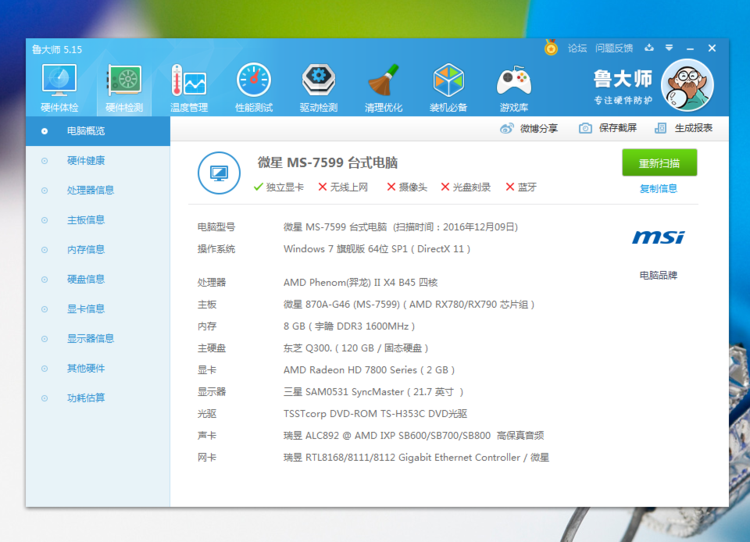Click the 保存截屏 camera icon
Viewport: 750px width, 542px height.
(x=585, y=128)
